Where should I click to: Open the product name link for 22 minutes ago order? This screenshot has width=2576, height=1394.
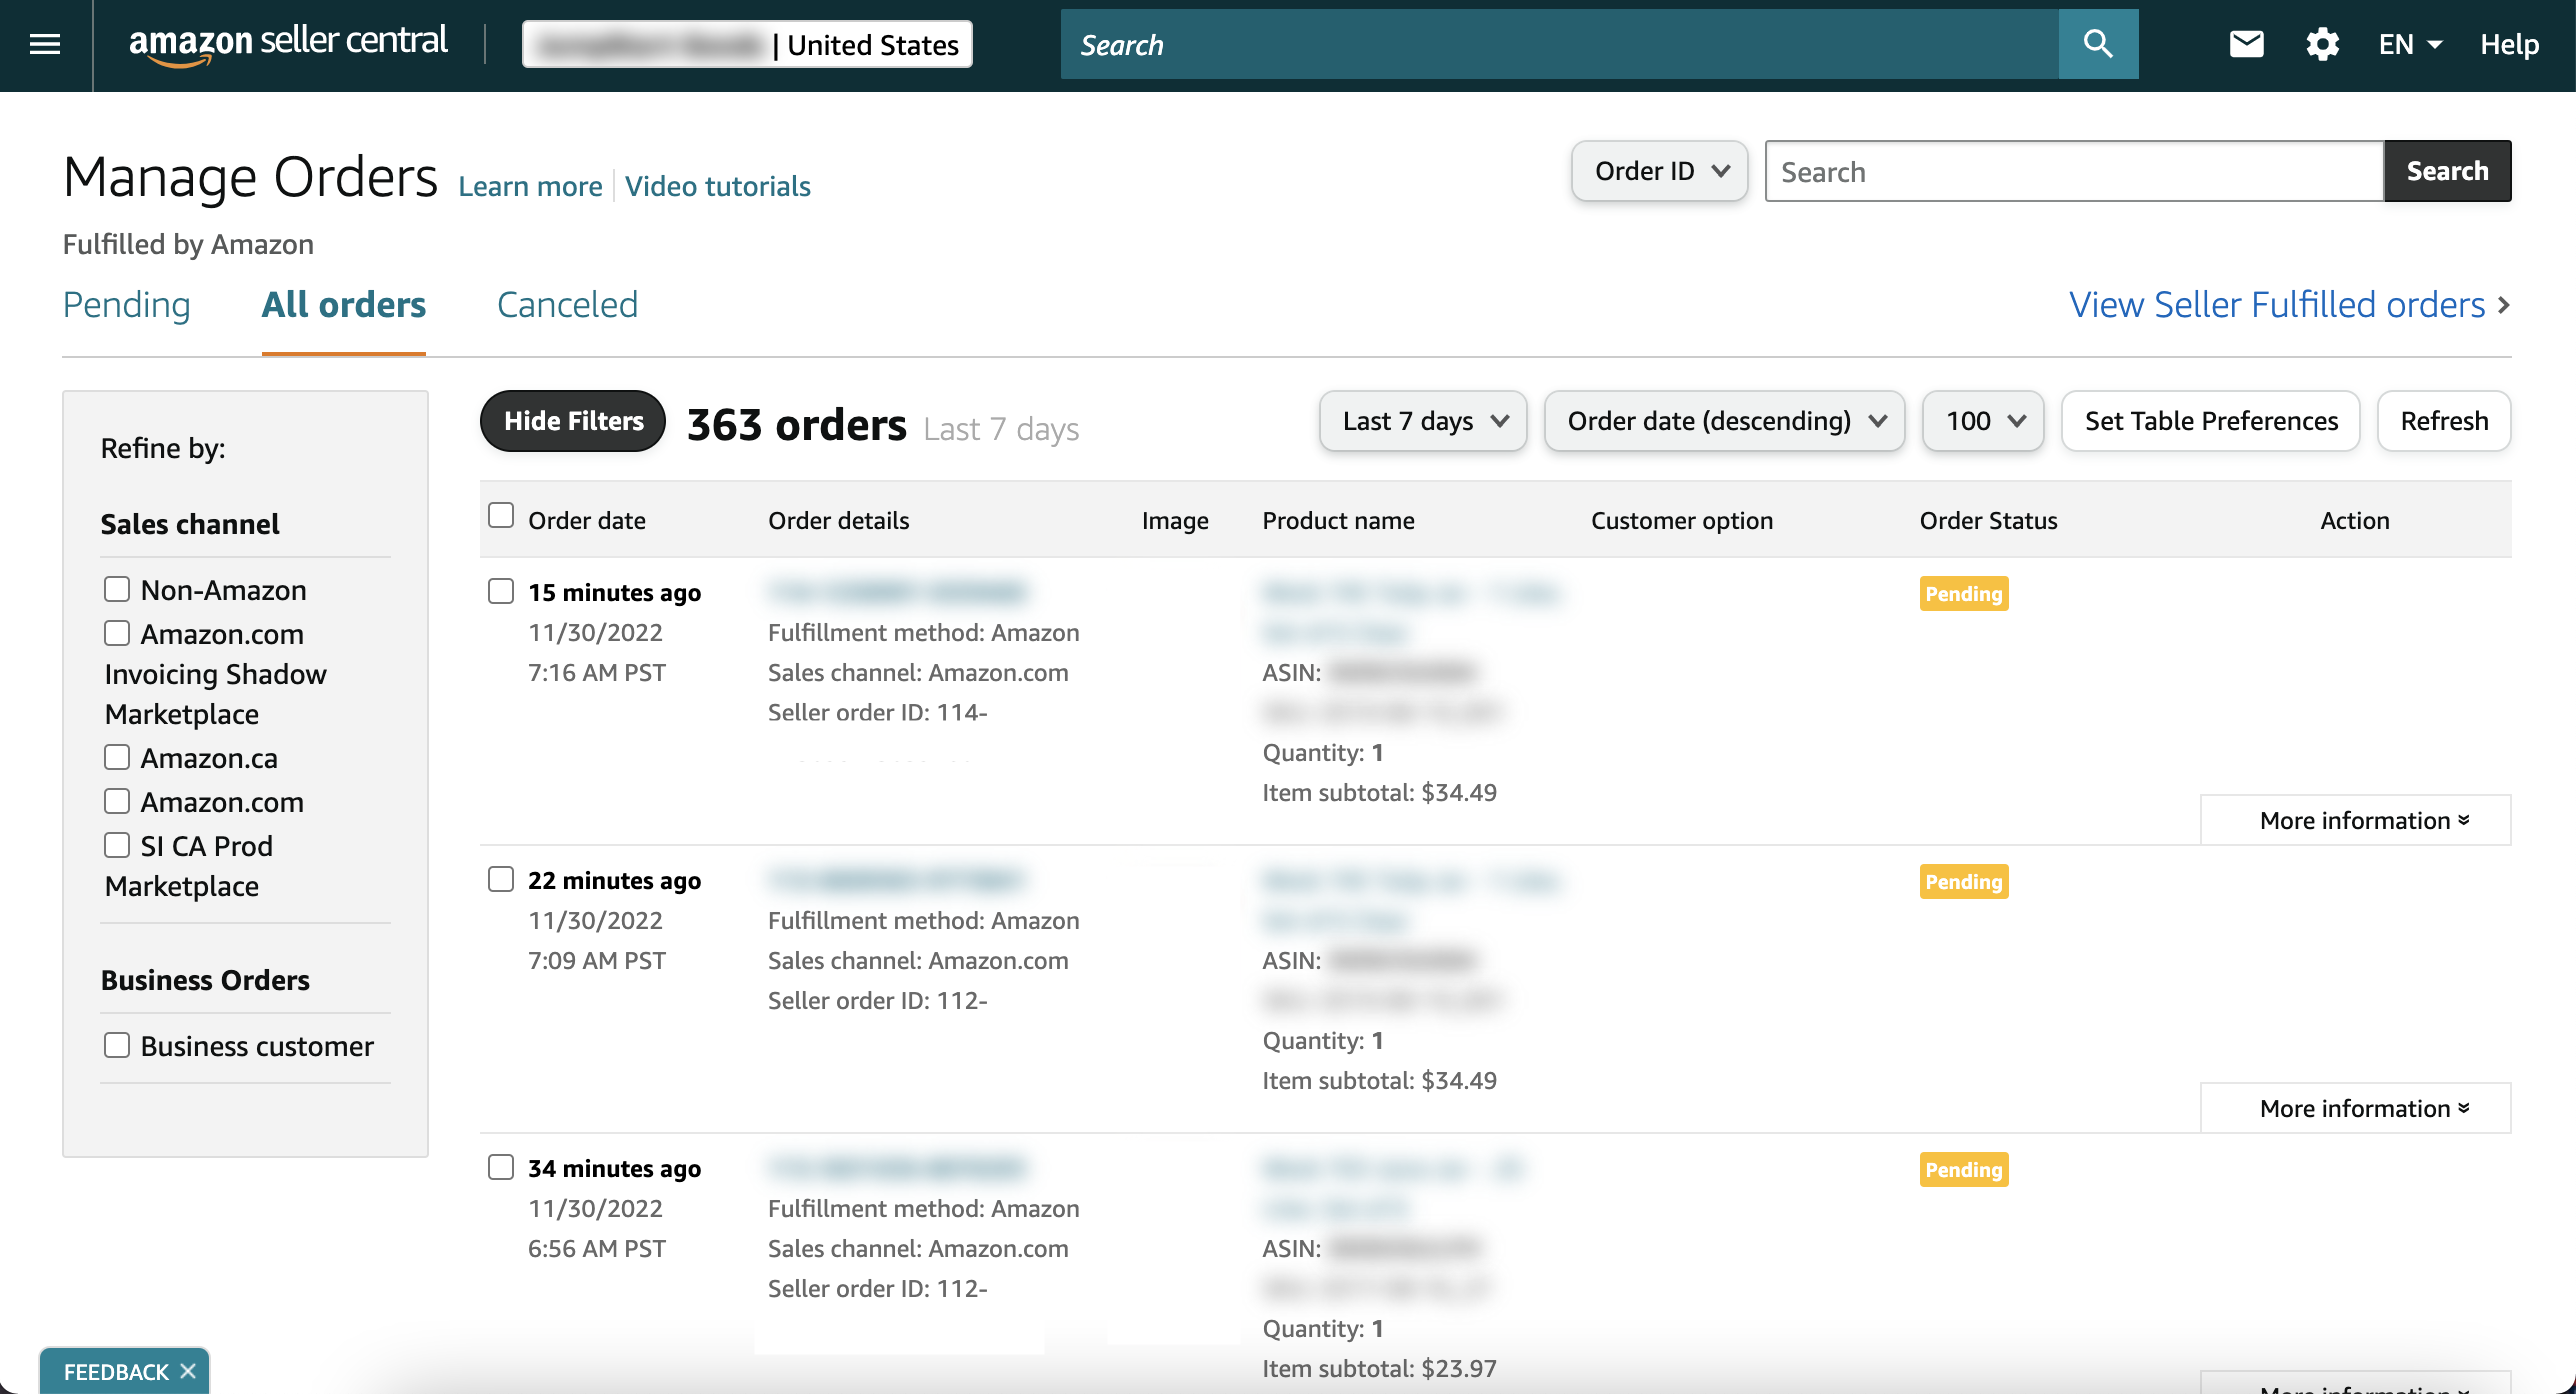[1410, 900]
